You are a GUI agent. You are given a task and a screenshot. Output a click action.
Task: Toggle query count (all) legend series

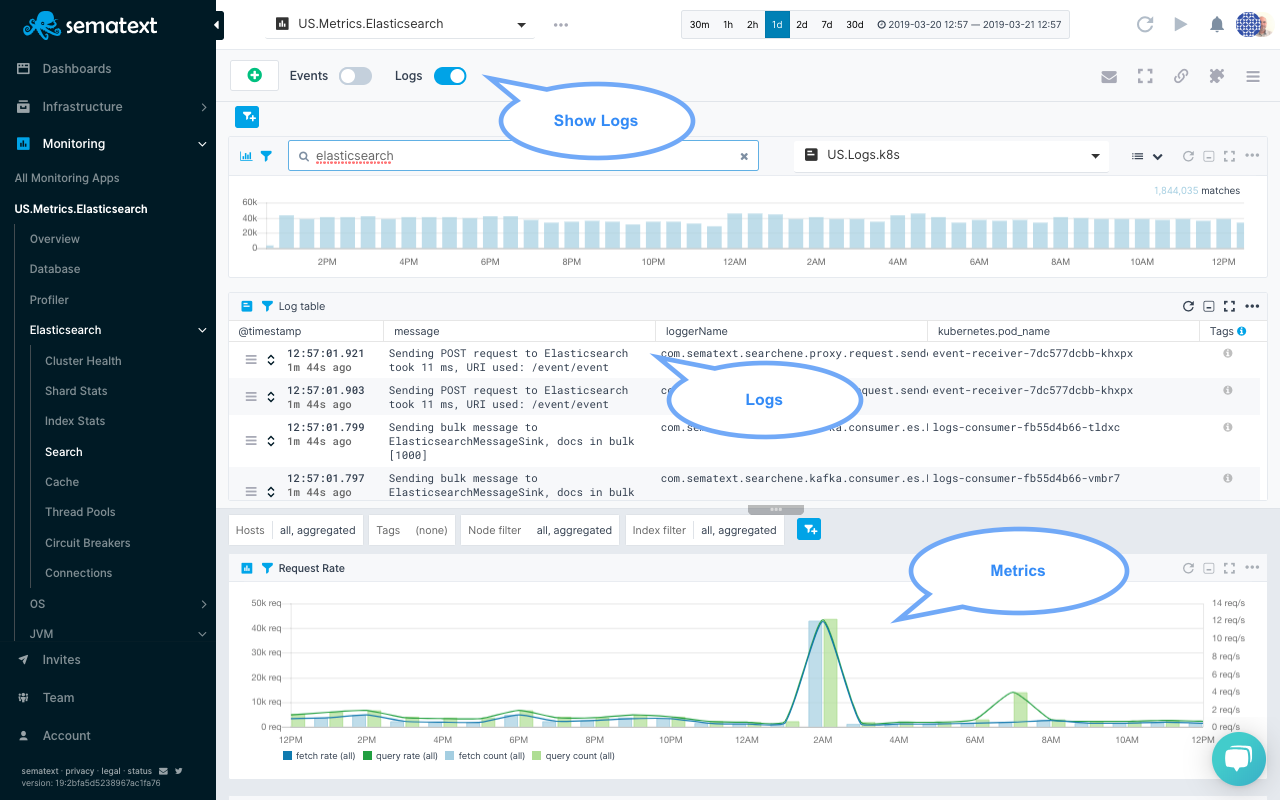click(573, 756)
